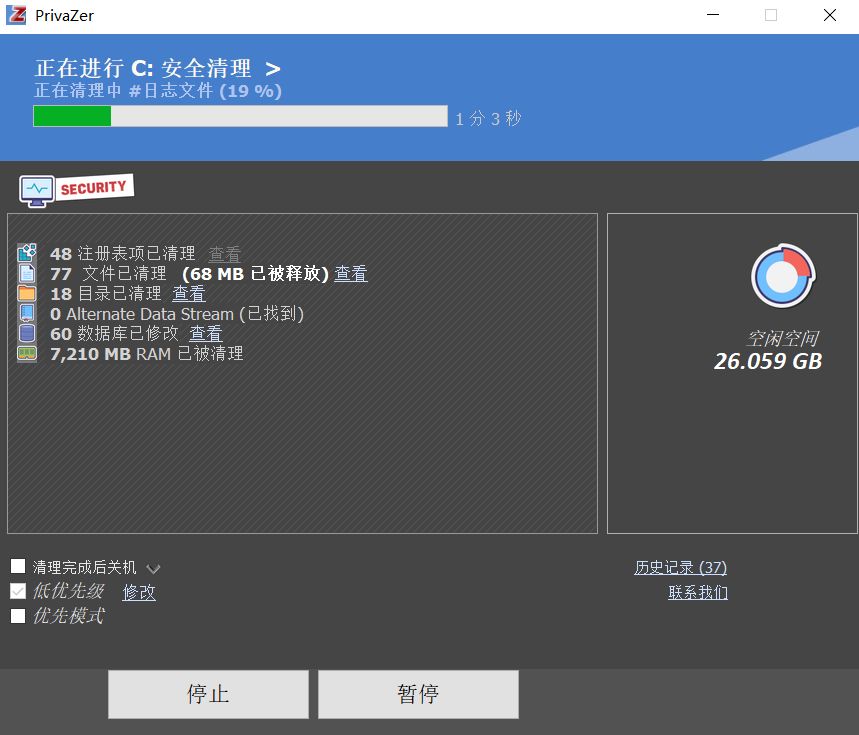Click the RAM chip icon
Viewport: 859px width, 735px height.
point(27,353)
